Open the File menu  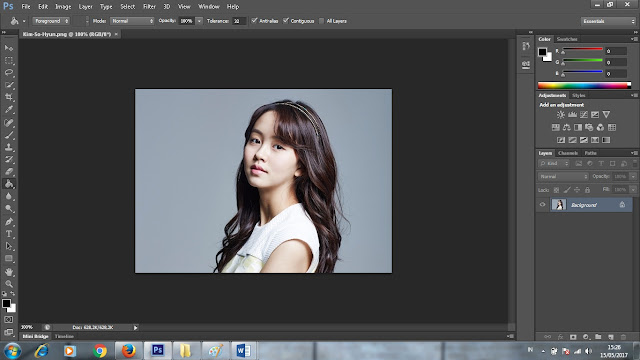pyautogui.click(x=26, y=7)
